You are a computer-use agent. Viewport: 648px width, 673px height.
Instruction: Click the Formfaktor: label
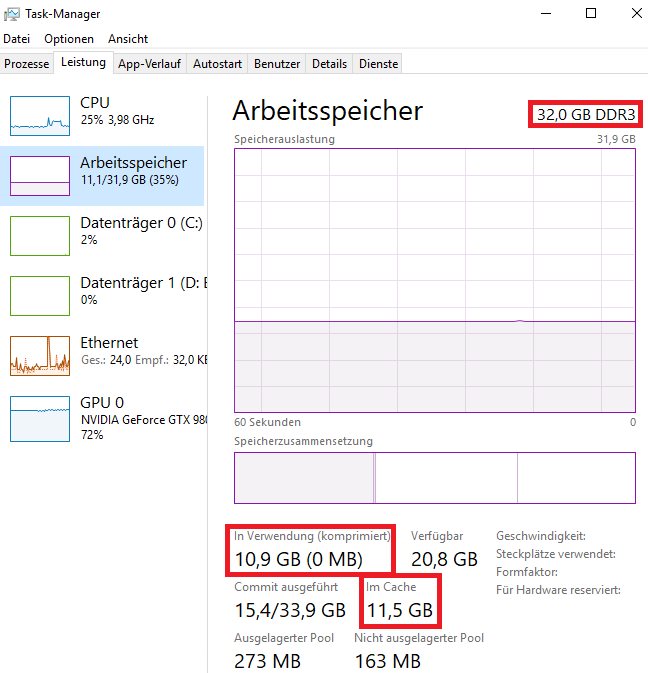tap(527, 572)
